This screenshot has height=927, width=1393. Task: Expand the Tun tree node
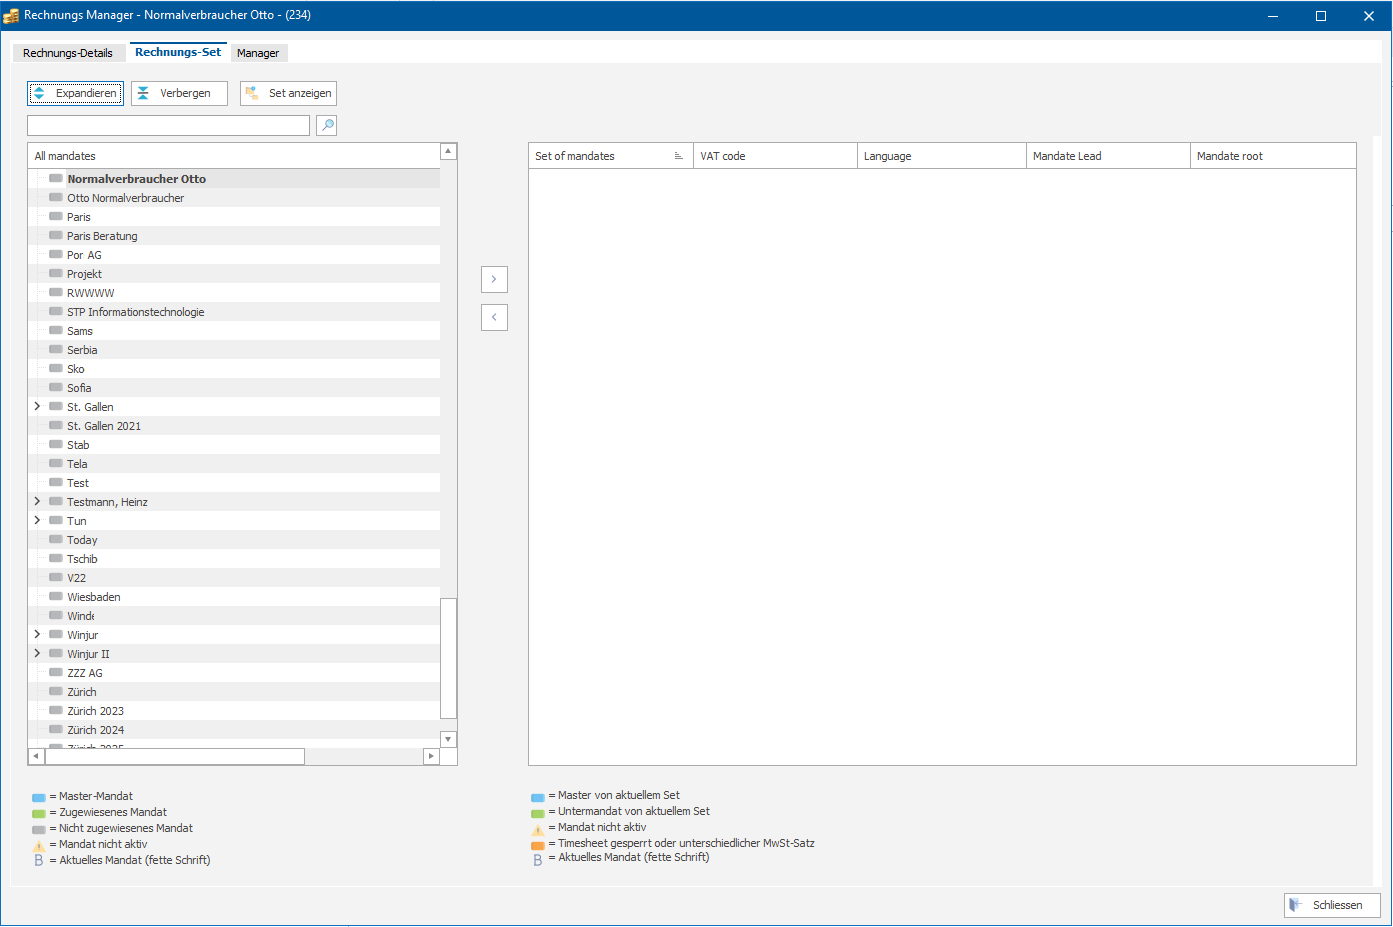(37, 520)
